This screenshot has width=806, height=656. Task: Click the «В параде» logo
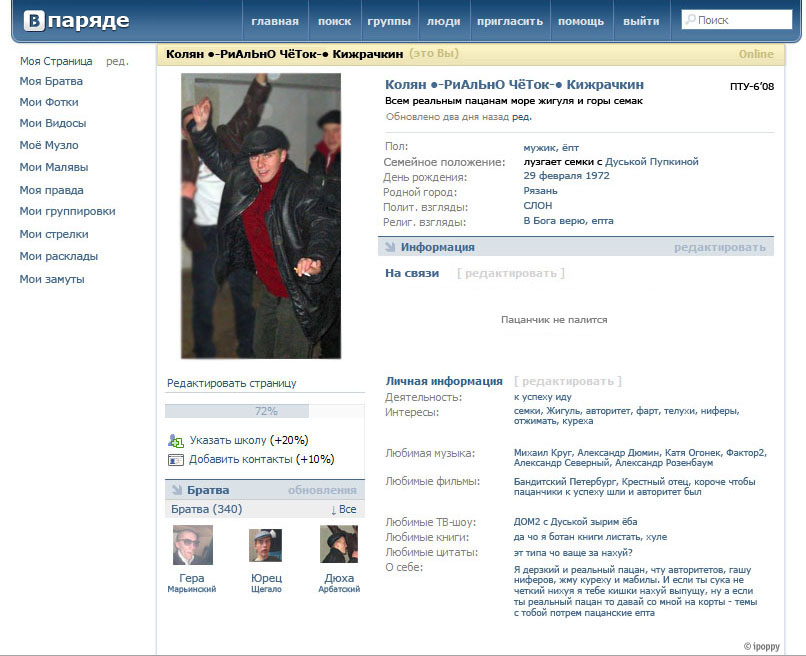pos(76,21)
